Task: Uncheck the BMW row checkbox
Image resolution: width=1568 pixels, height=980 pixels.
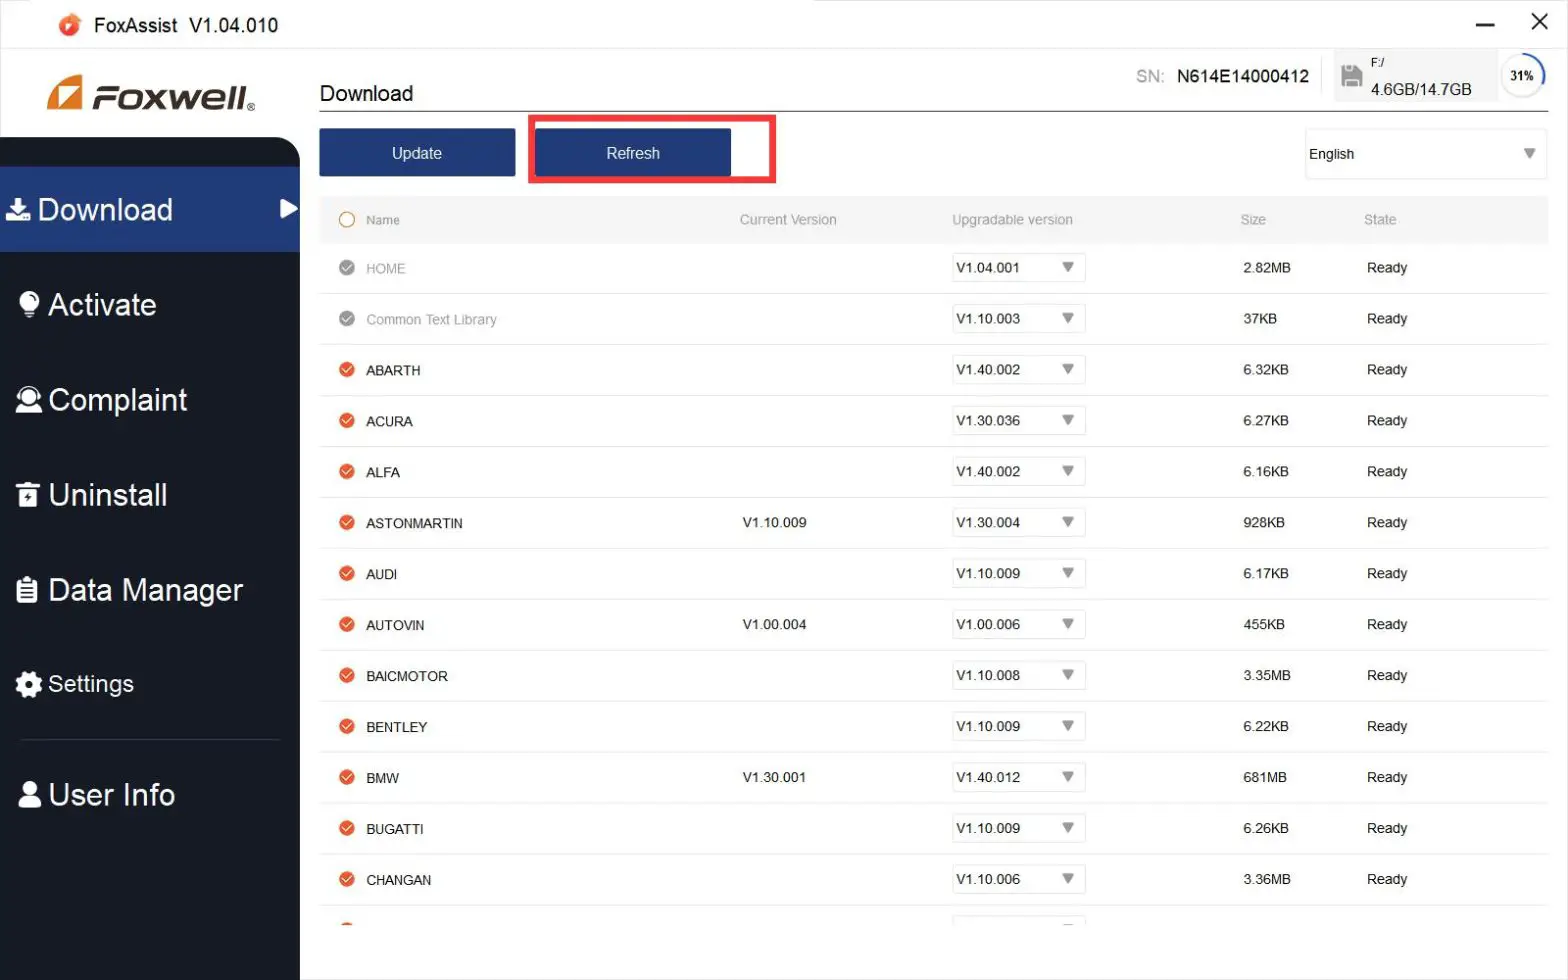Action: 347,778
